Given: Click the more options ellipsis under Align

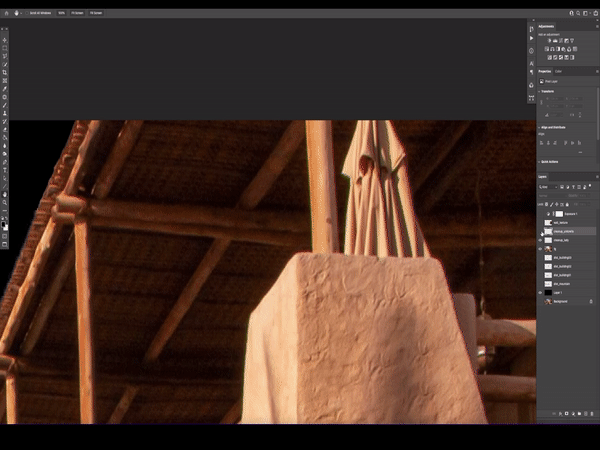Looking at the screenshot, I should [x=580, y=152].
